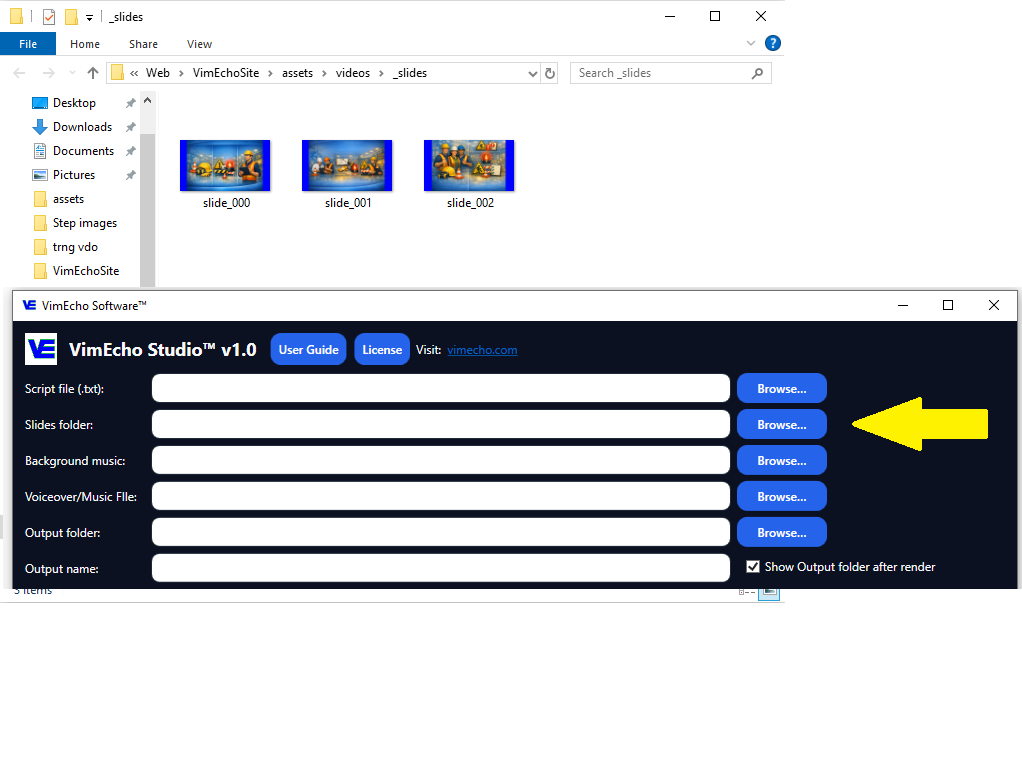This screenshot has width=1022, height=778.
Task: Switch to thumbnail view via status bar icon
Action: (769, 592)
